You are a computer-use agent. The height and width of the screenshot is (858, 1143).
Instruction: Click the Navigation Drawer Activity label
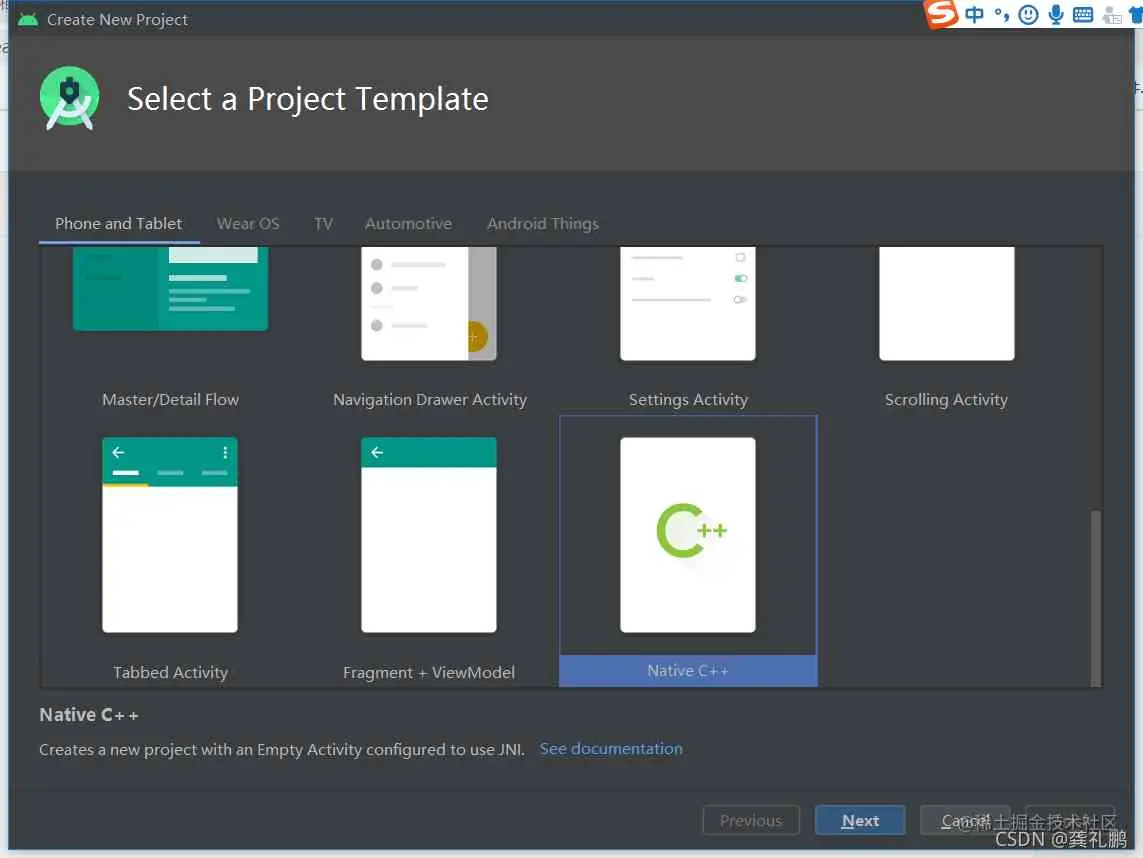tap(429, 399)
